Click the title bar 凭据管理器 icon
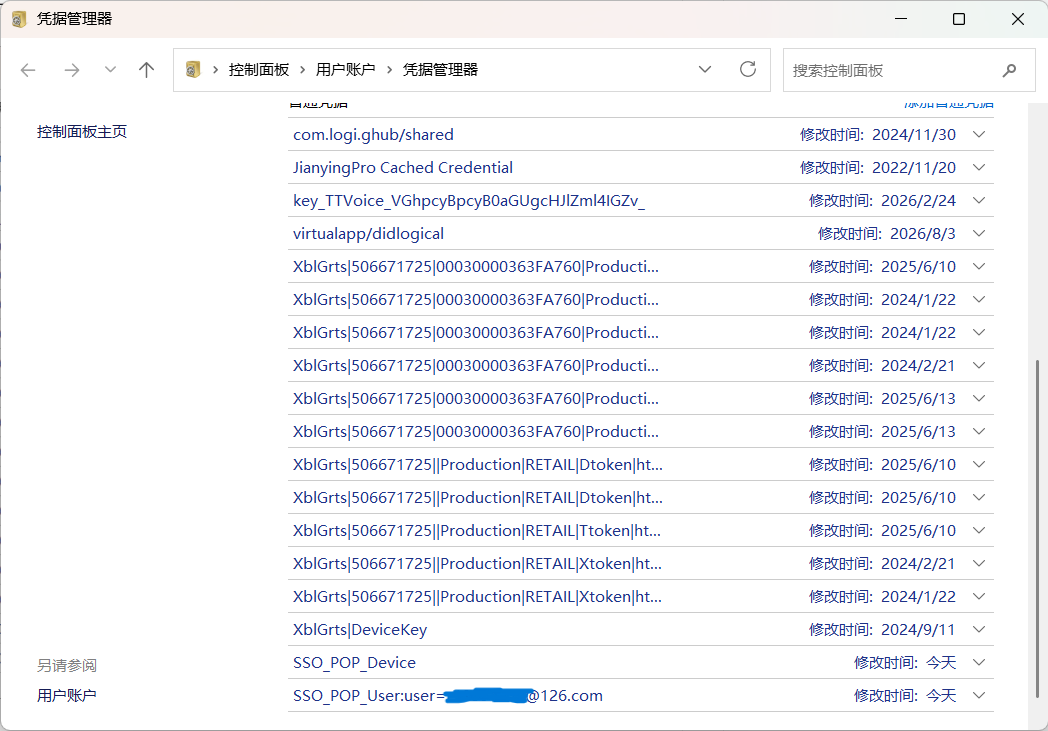Screen dimensions: 1048x731 pos(19,19)
